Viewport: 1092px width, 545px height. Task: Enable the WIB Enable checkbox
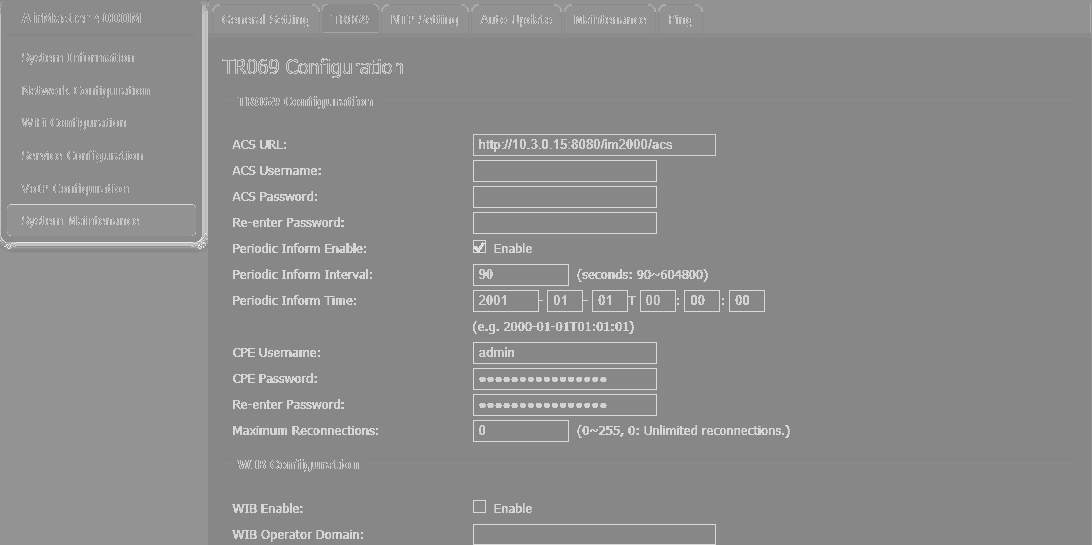(x=479, y=507)
